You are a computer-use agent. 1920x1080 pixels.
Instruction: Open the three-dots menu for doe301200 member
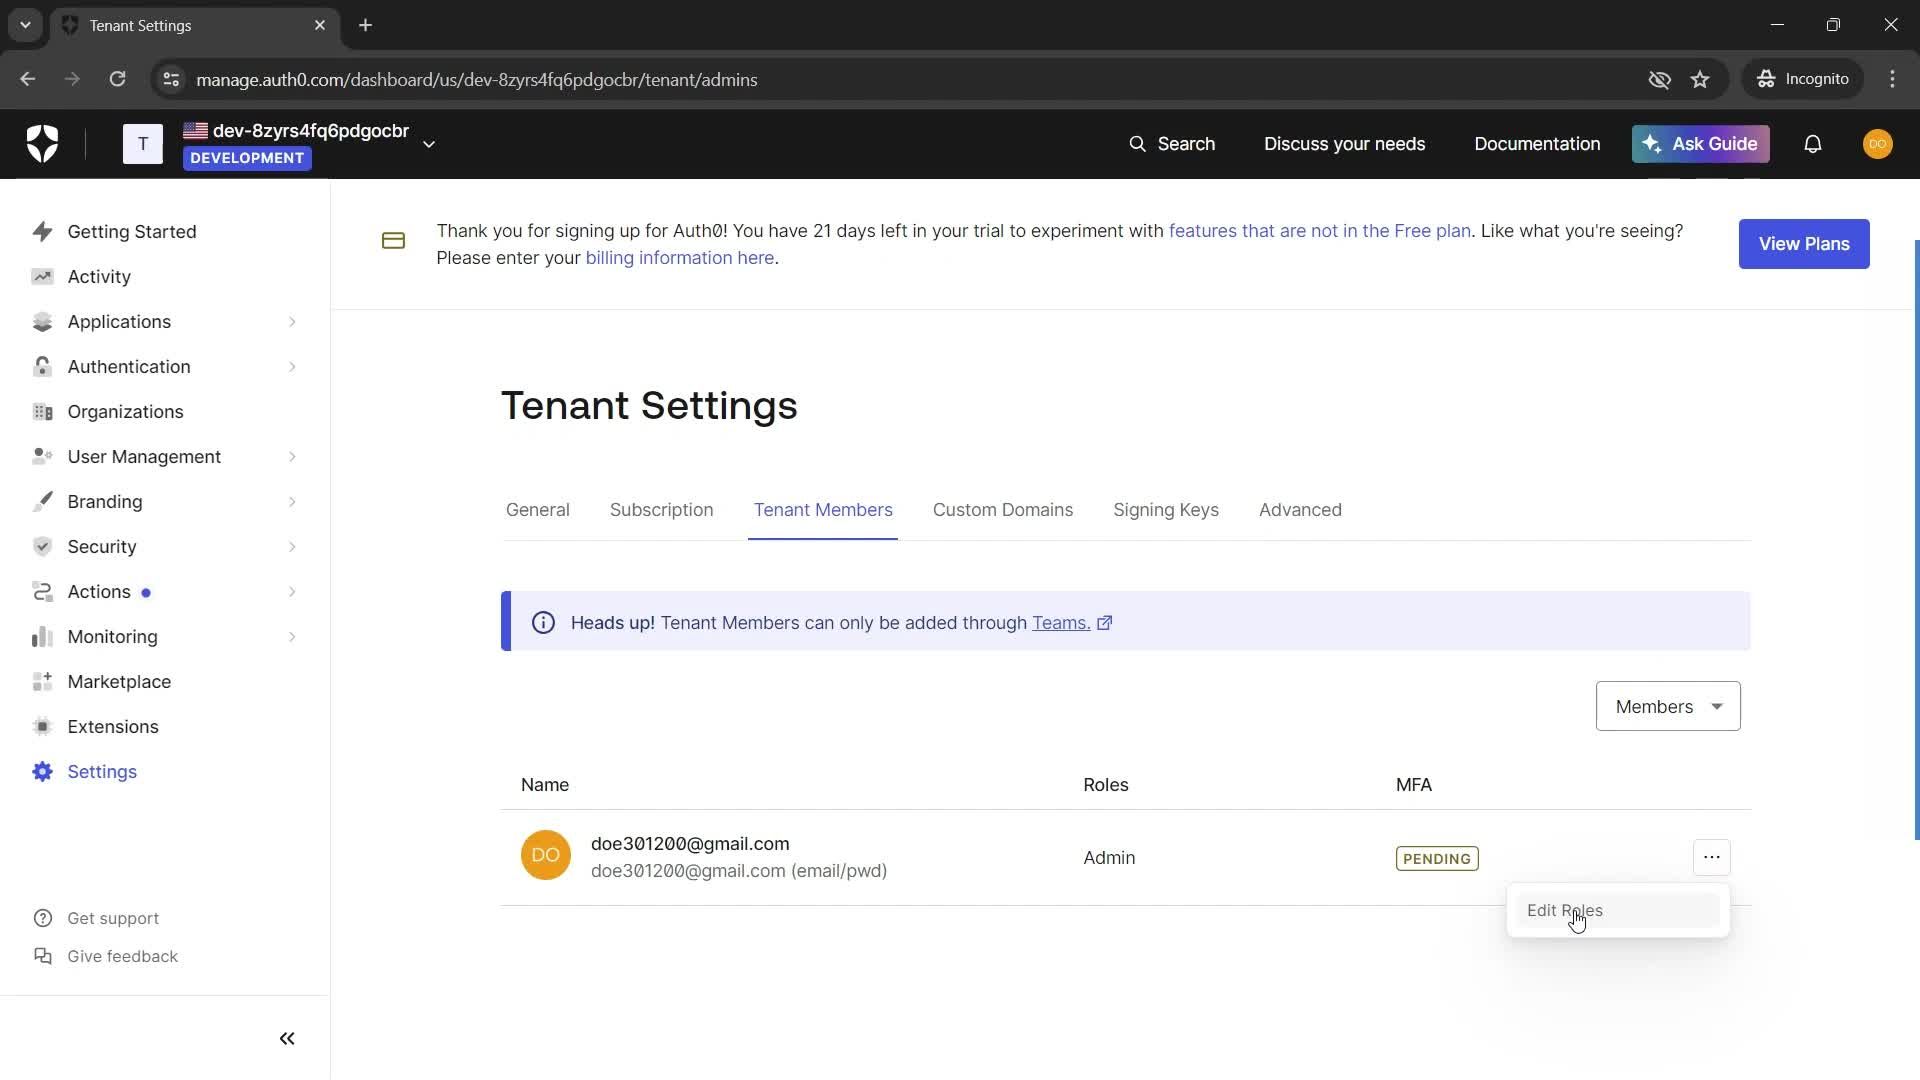[1711, 857]
